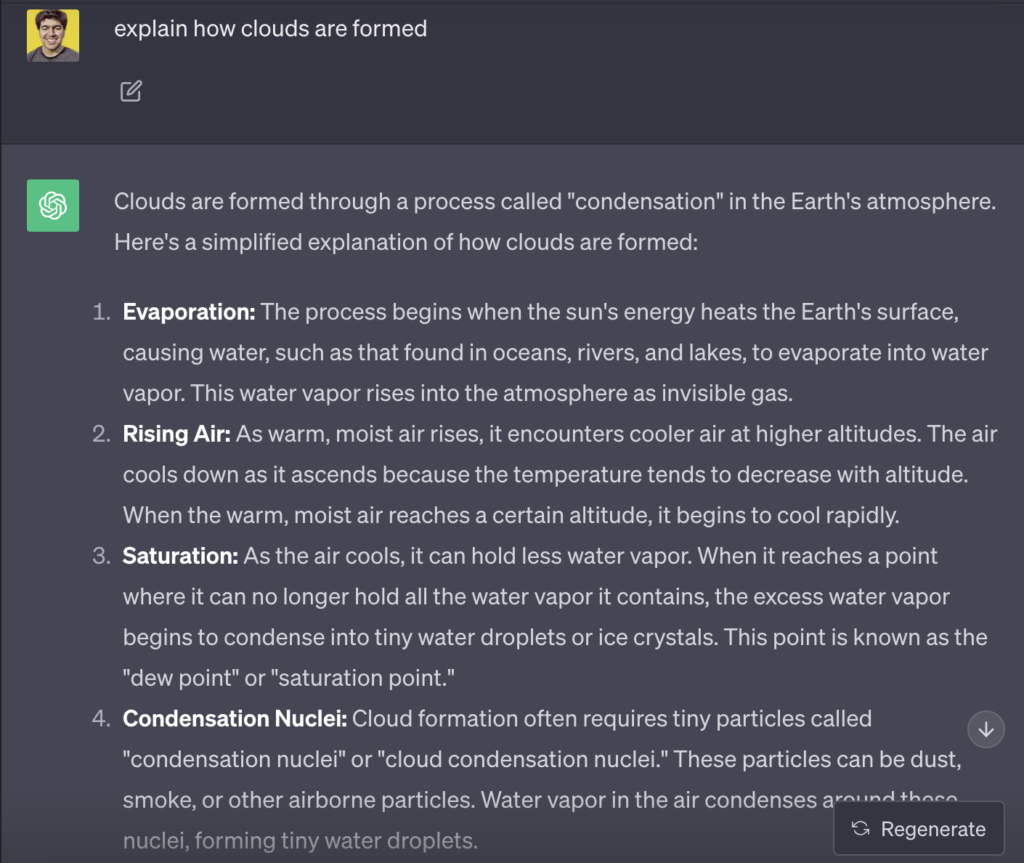This screenshot has width=1024, height=863.
Task: Click list number 2 beside Rising Air
Action: [101, 434]
